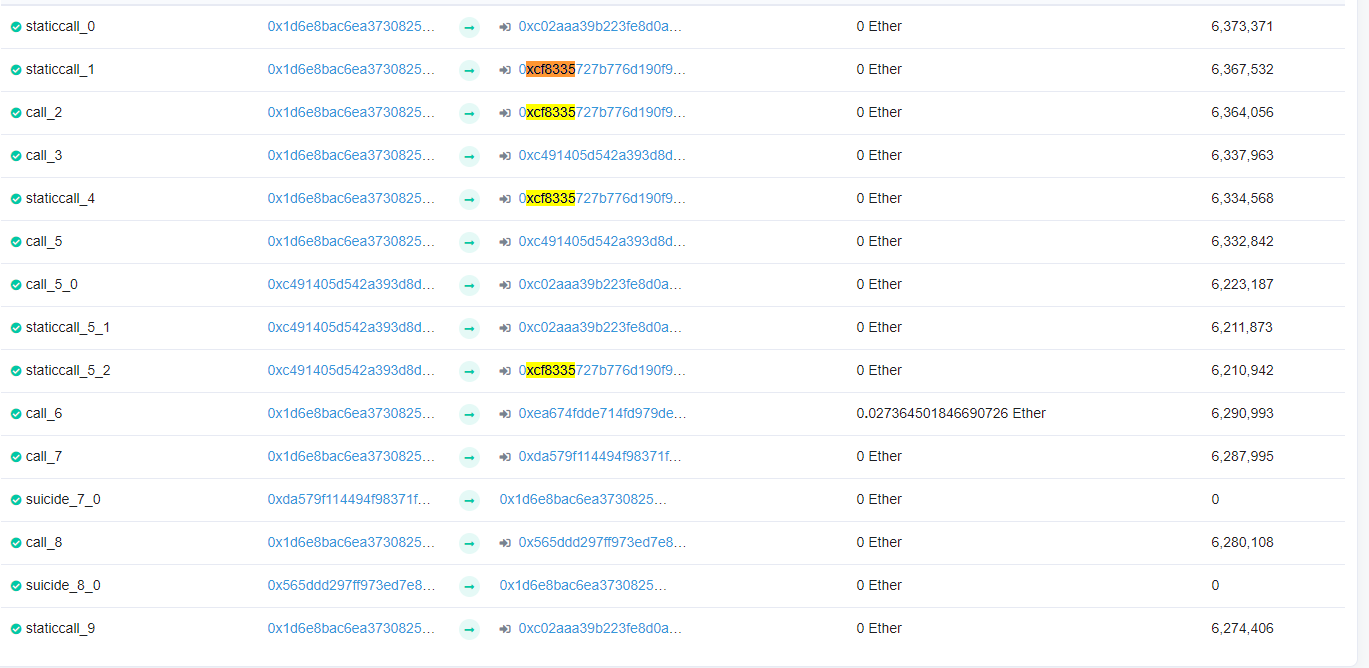The image size is (1369, 668).
Task: Select the call_5 trace label
Action: point(44,242)
